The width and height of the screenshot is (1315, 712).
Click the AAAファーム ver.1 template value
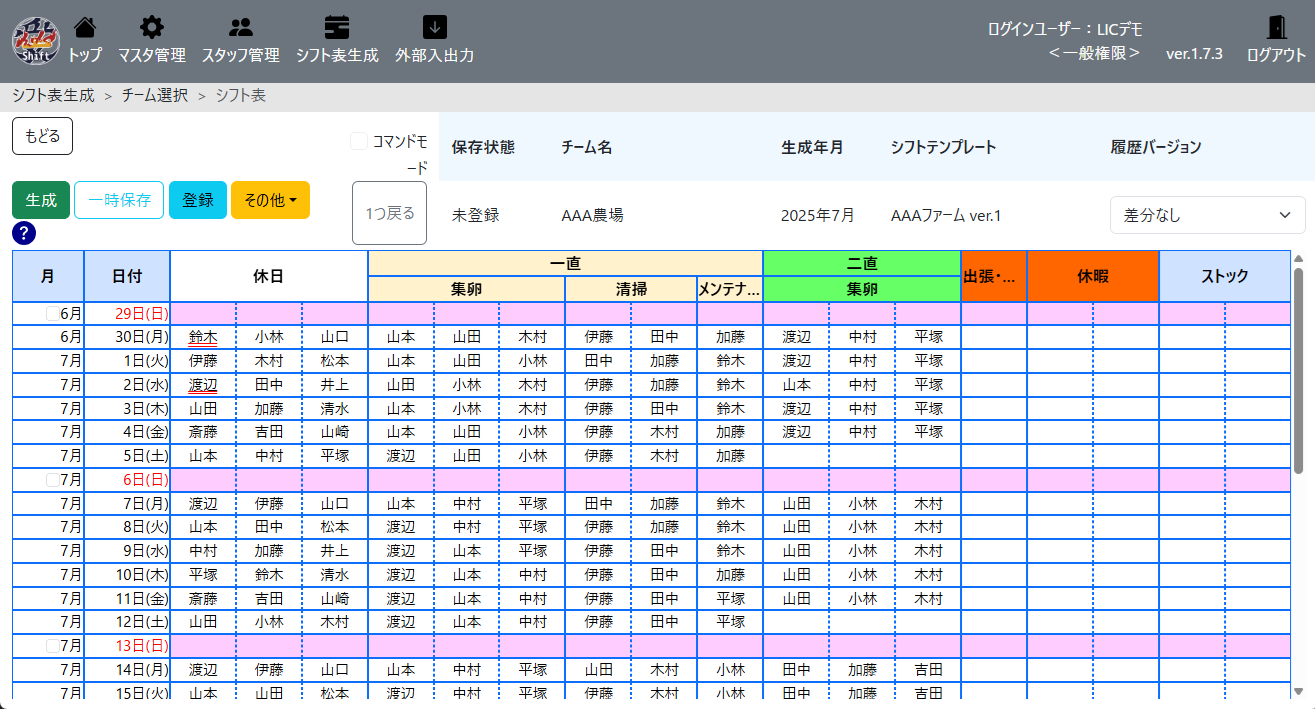tap(946, 215)
